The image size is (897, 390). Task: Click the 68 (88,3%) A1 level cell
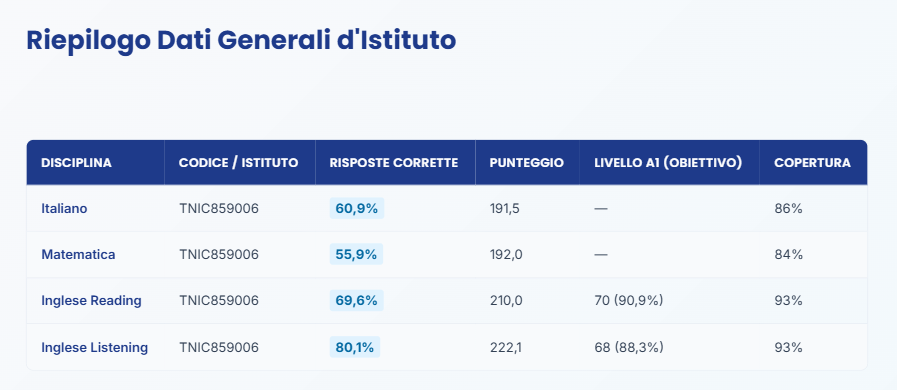pyautogui.click(x=629, y=347)
